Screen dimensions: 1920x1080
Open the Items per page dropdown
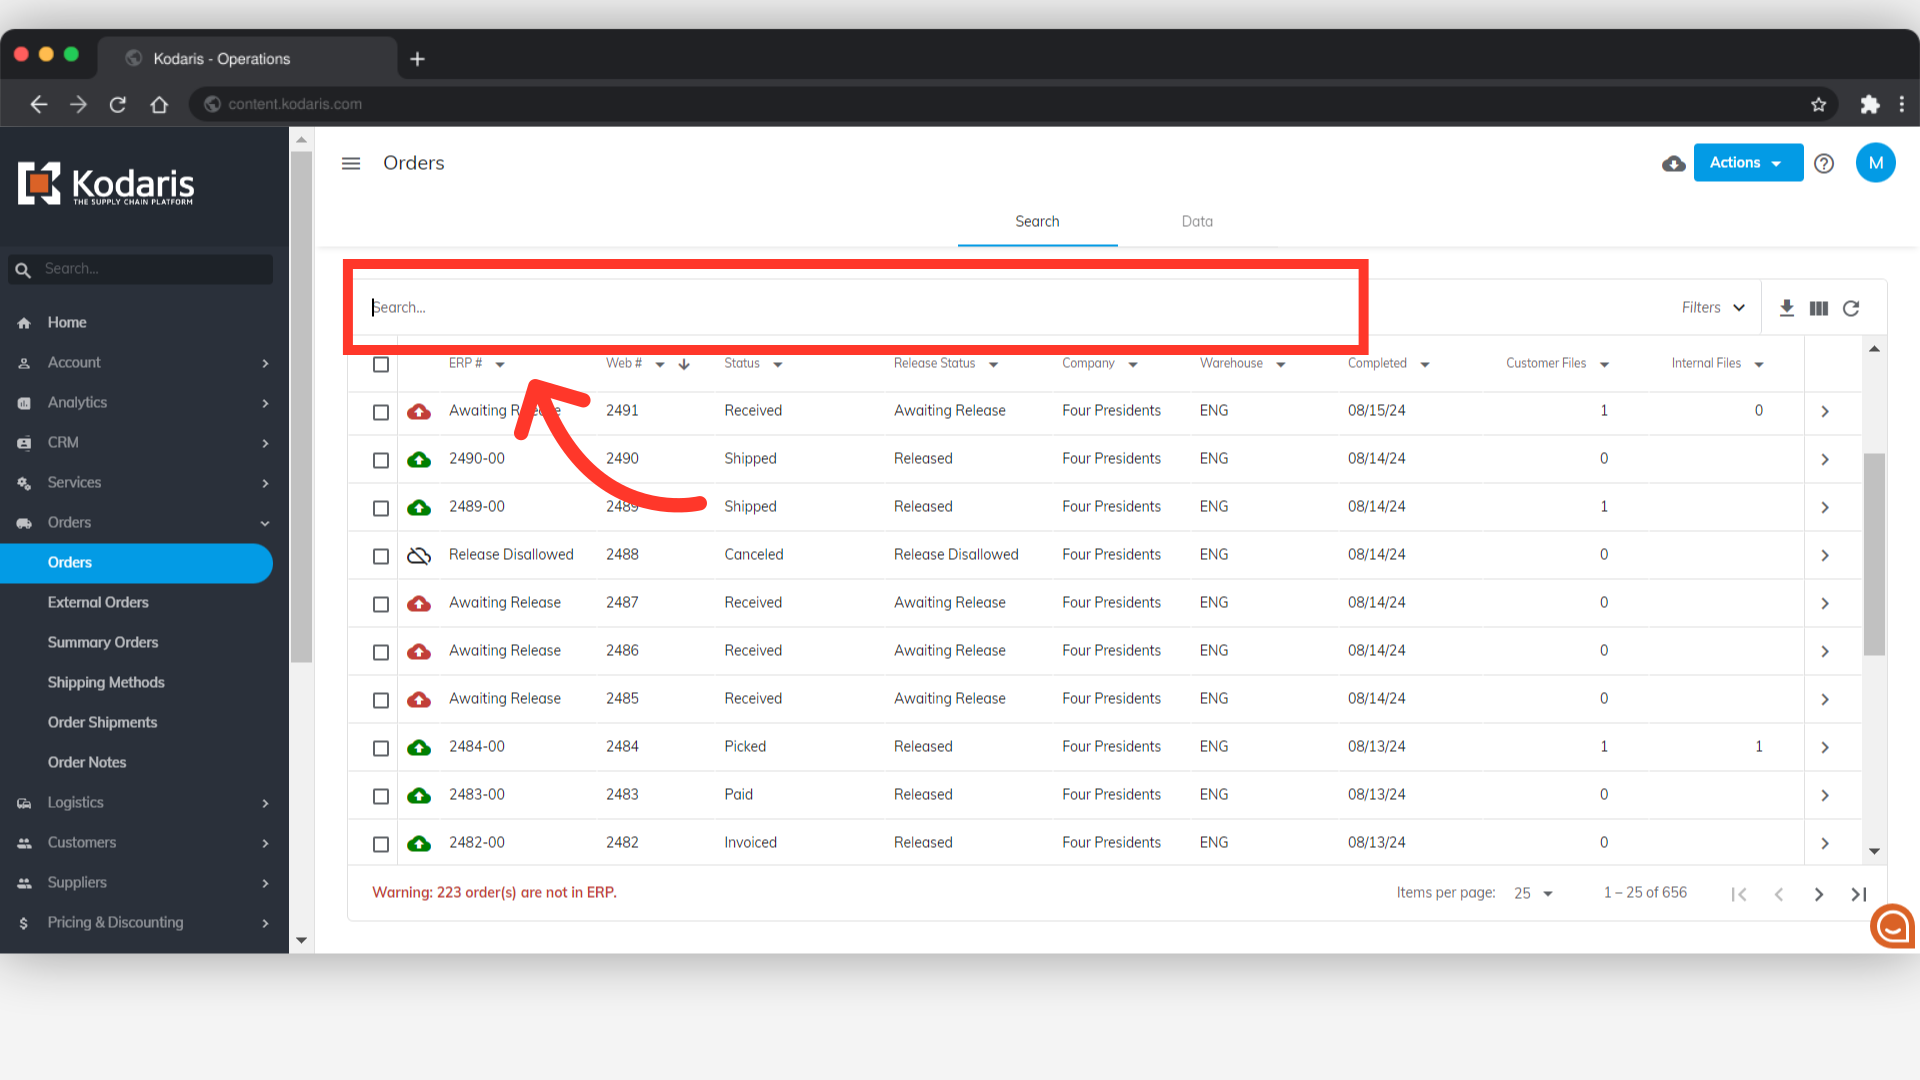(1533, 893)
